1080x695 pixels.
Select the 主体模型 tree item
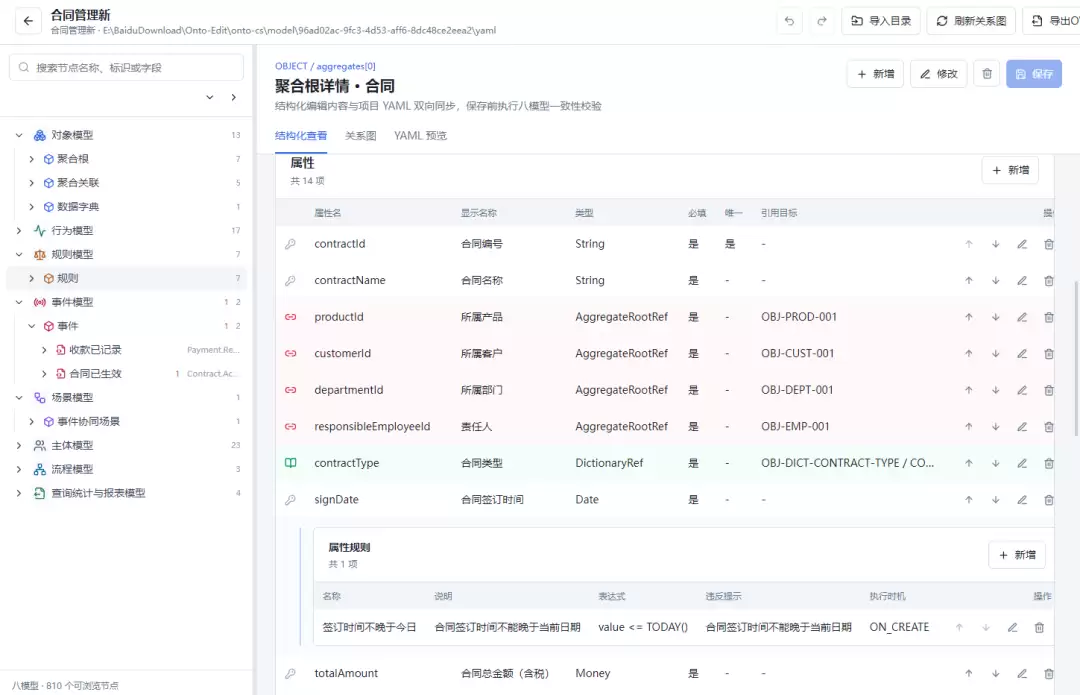(x=127, y=445)
